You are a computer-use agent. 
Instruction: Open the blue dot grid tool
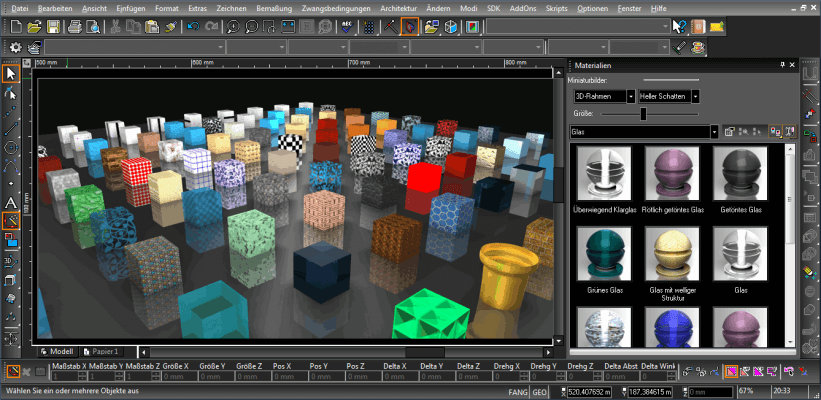tap(369, 26)
